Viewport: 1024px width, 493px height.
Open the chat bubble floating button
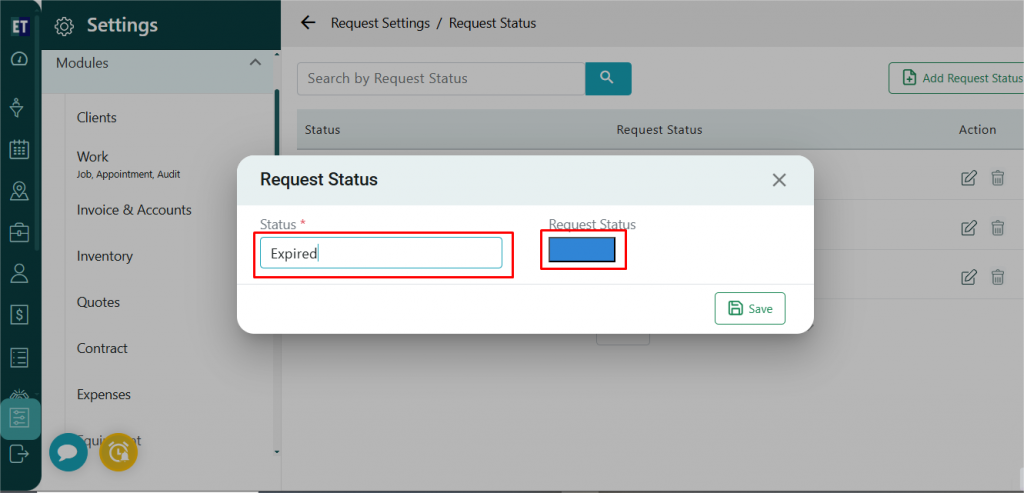[x=68, y=452]
